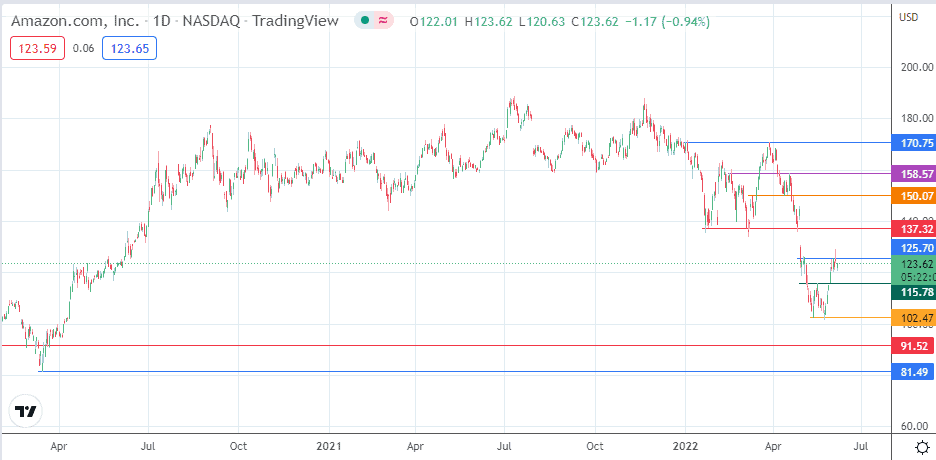Screen dimensions: 936x460
Task: Click the blue buy price 123.65 button
Action: [x=130, y=49]
